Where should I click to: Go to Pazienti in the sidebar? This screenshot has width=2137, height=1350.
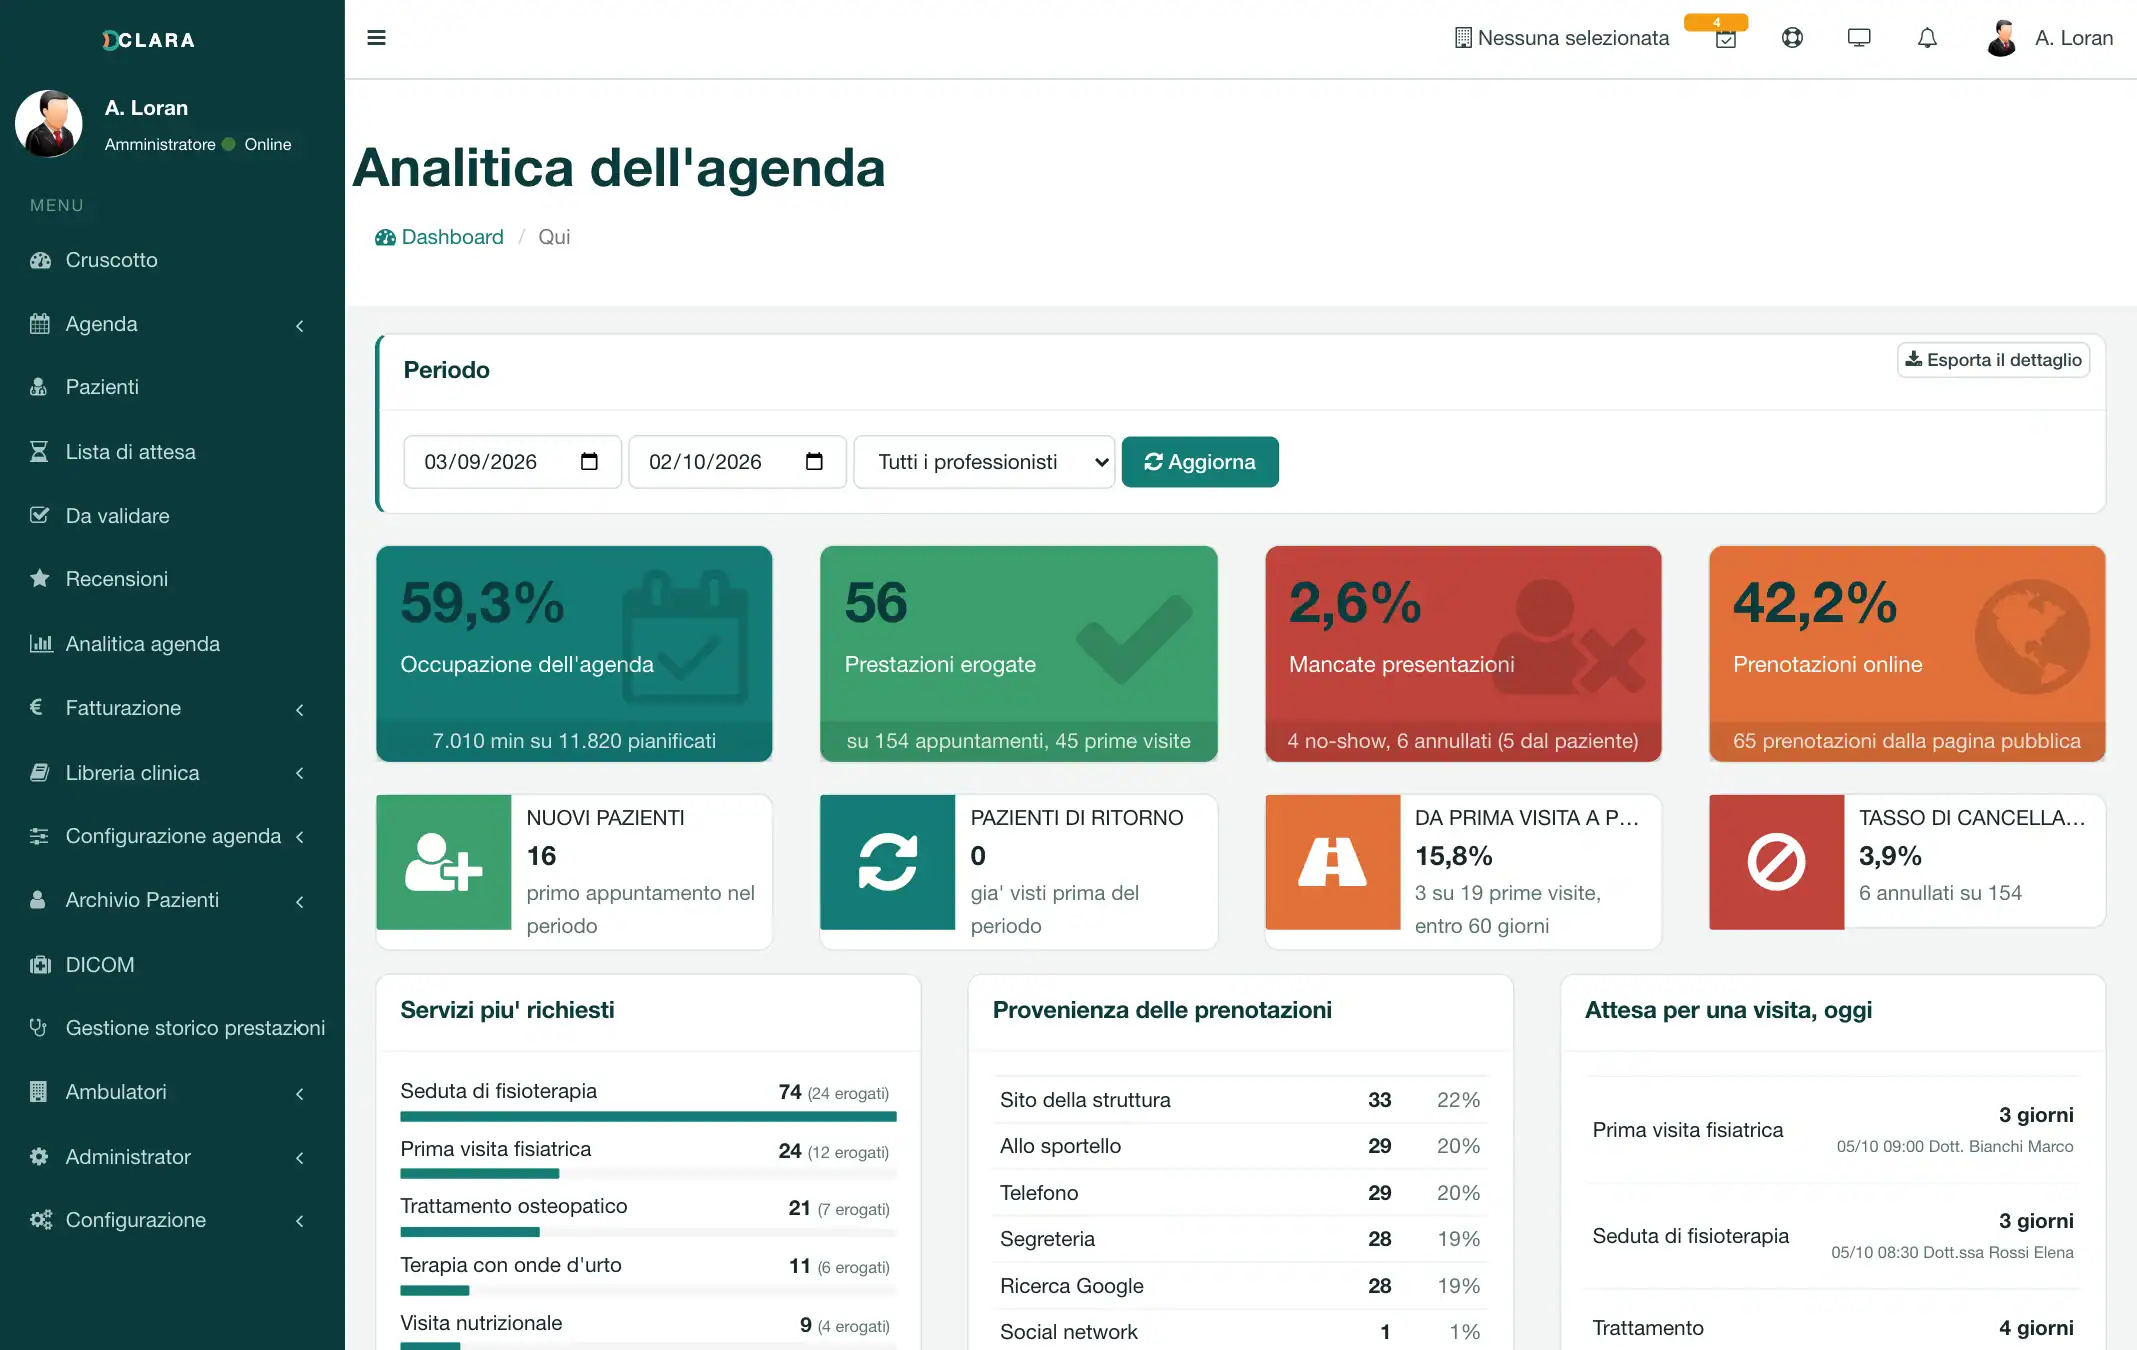[x=172, y=387]
